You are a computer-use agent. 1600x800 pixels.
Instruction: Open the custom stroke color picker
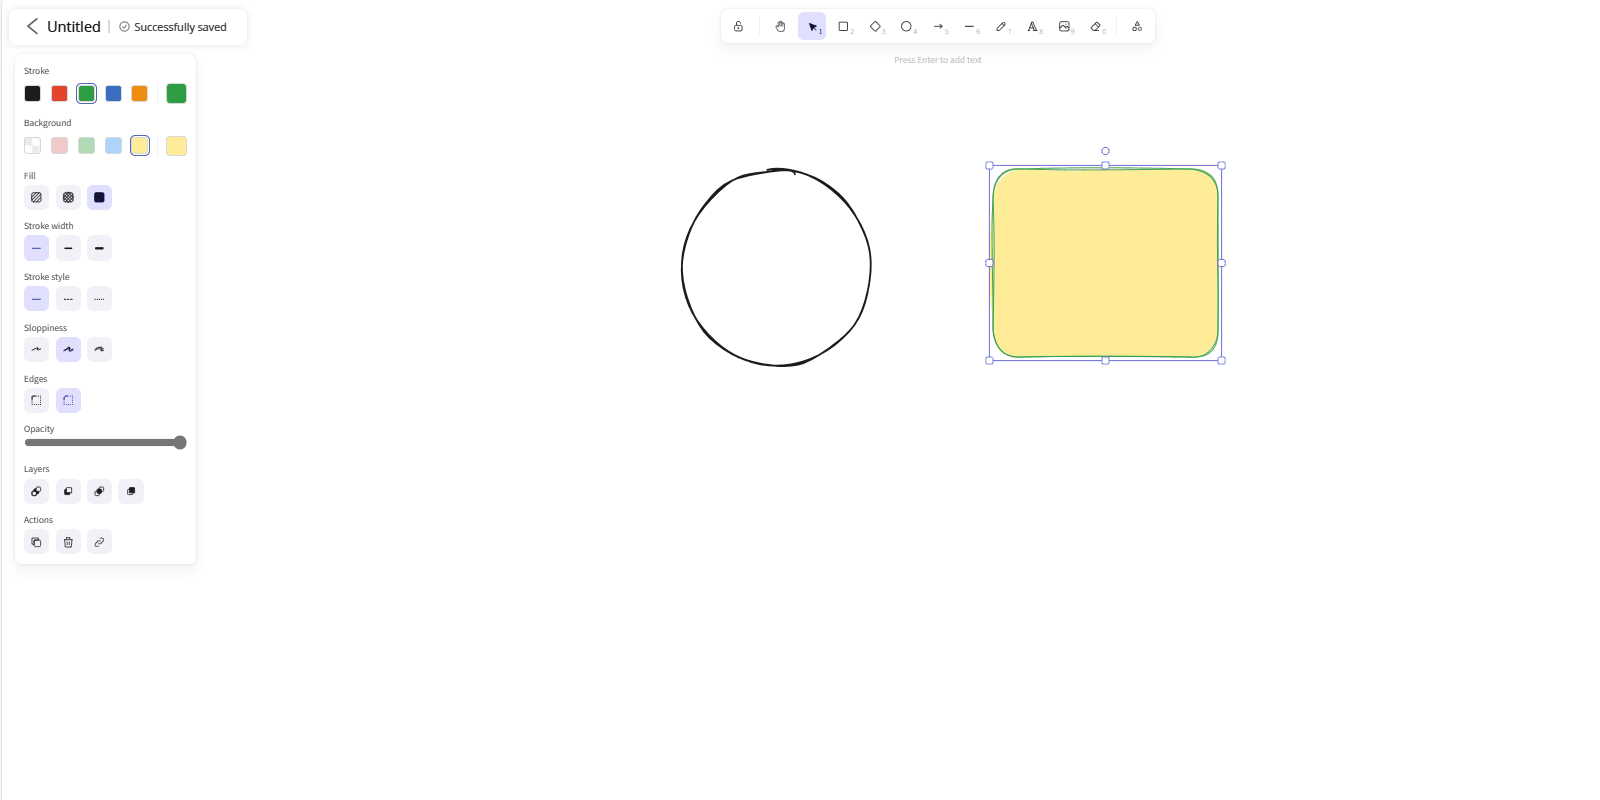[176, 93]
